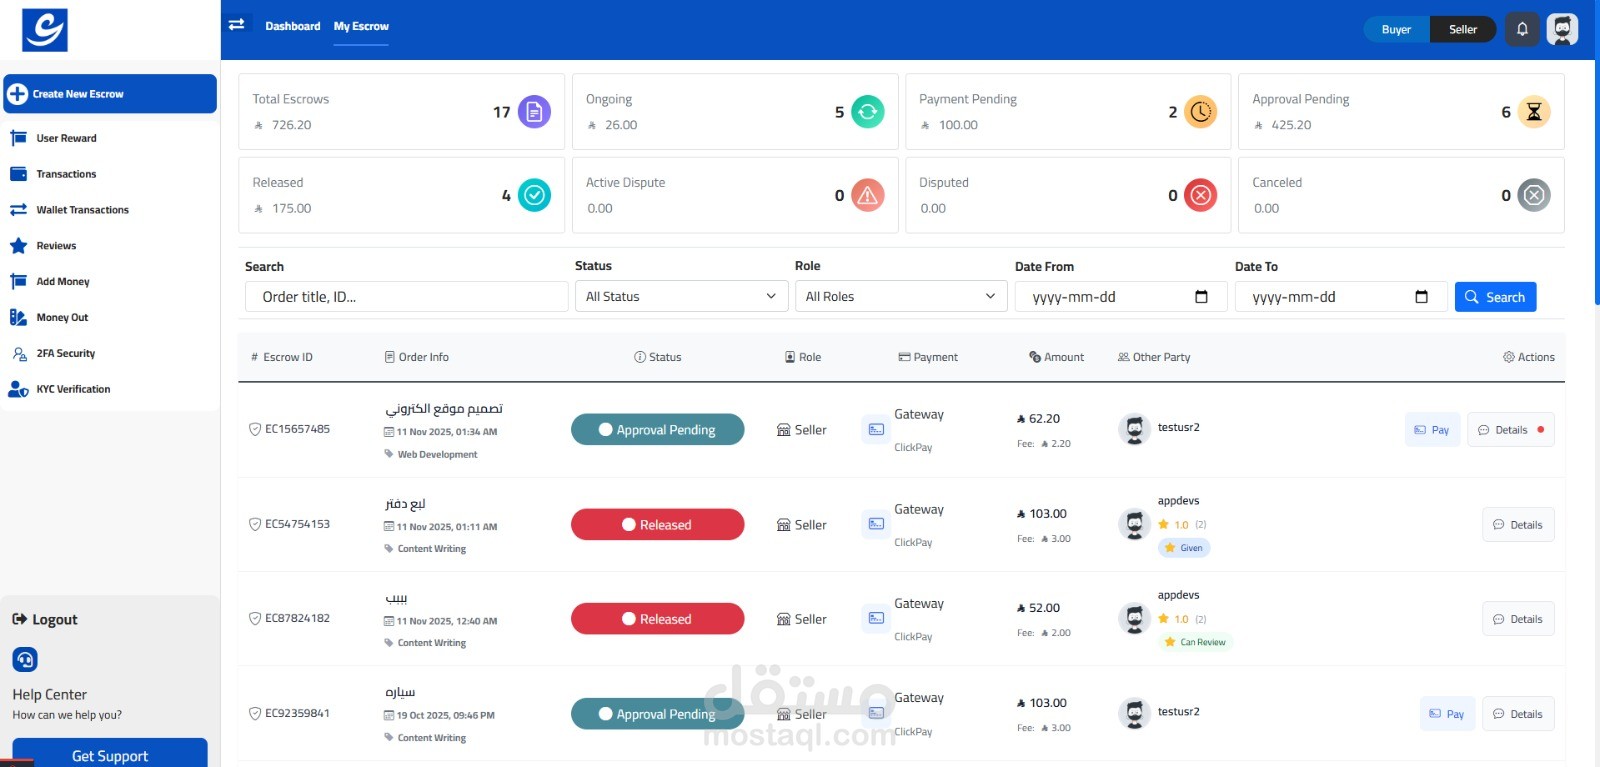
Task: Click the Date From input field
Action: [1121, 297]
